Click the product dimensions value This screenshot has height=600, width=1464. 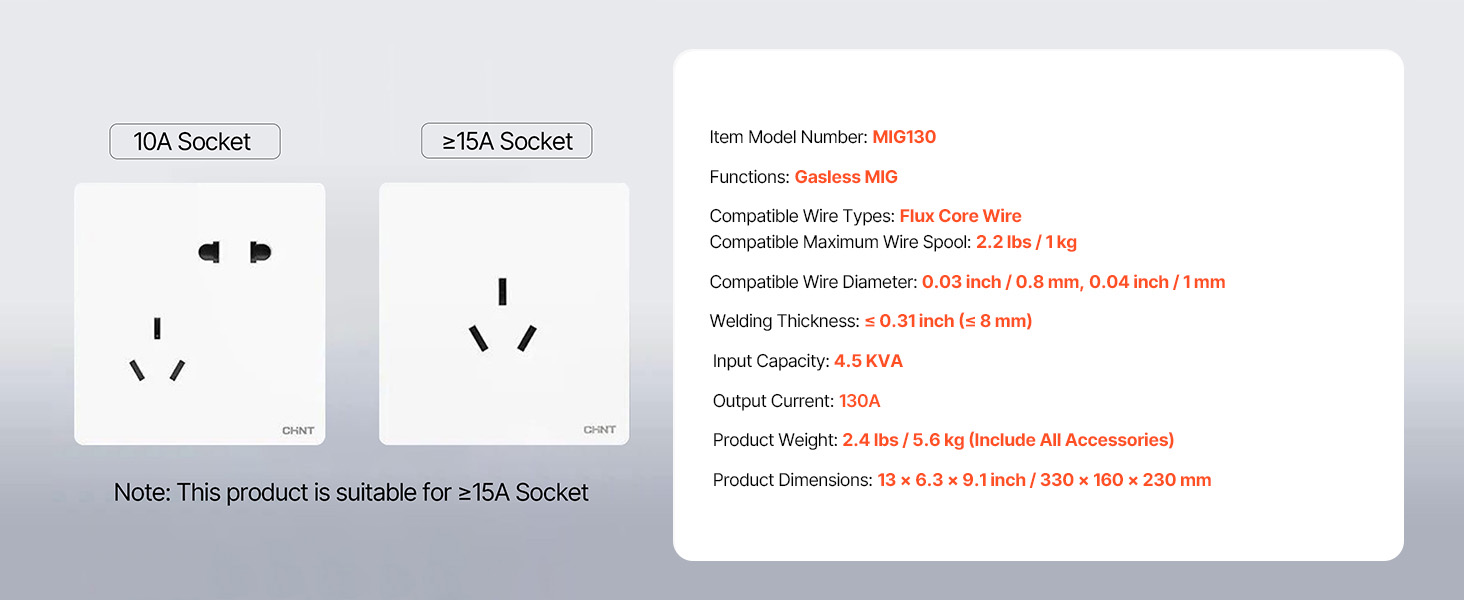(x=1044, y=480)
